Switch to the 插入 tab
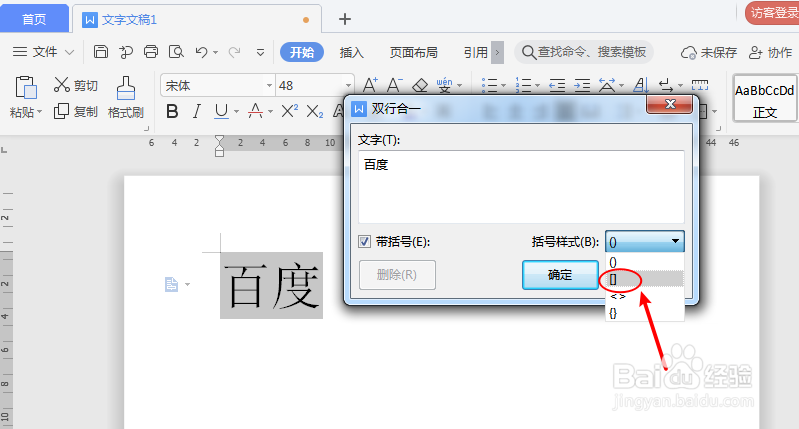799x429 pixels. (352, 52)
